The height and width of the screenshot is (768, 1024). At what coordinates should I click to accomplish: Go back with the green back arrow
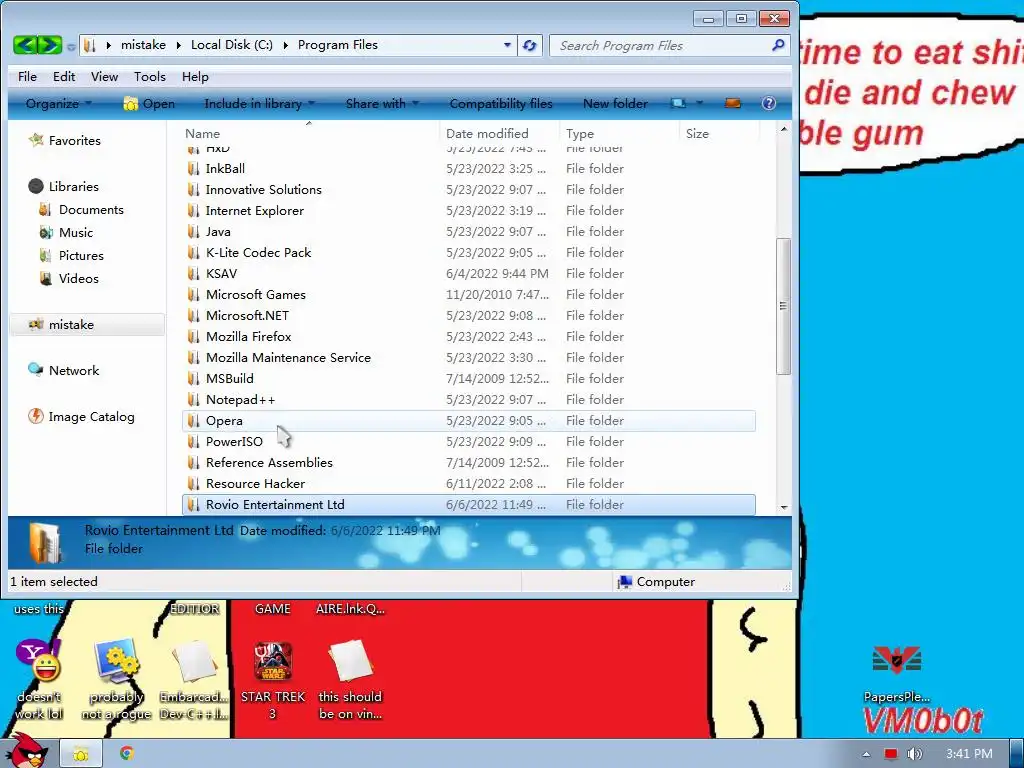tap(25, 45)
